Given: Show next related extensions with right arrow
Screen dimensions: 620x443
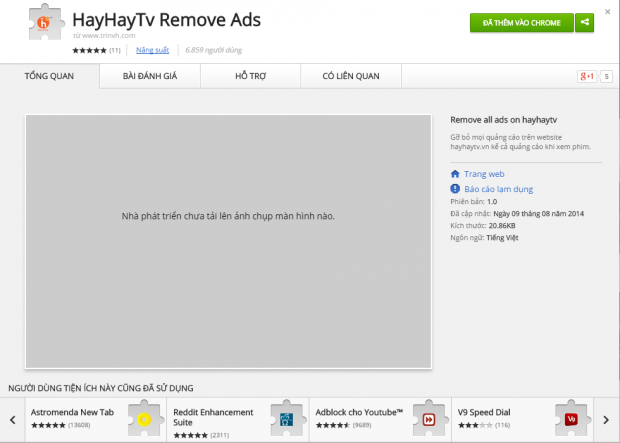Looking at the screenshot, I should tap(606, 420).
